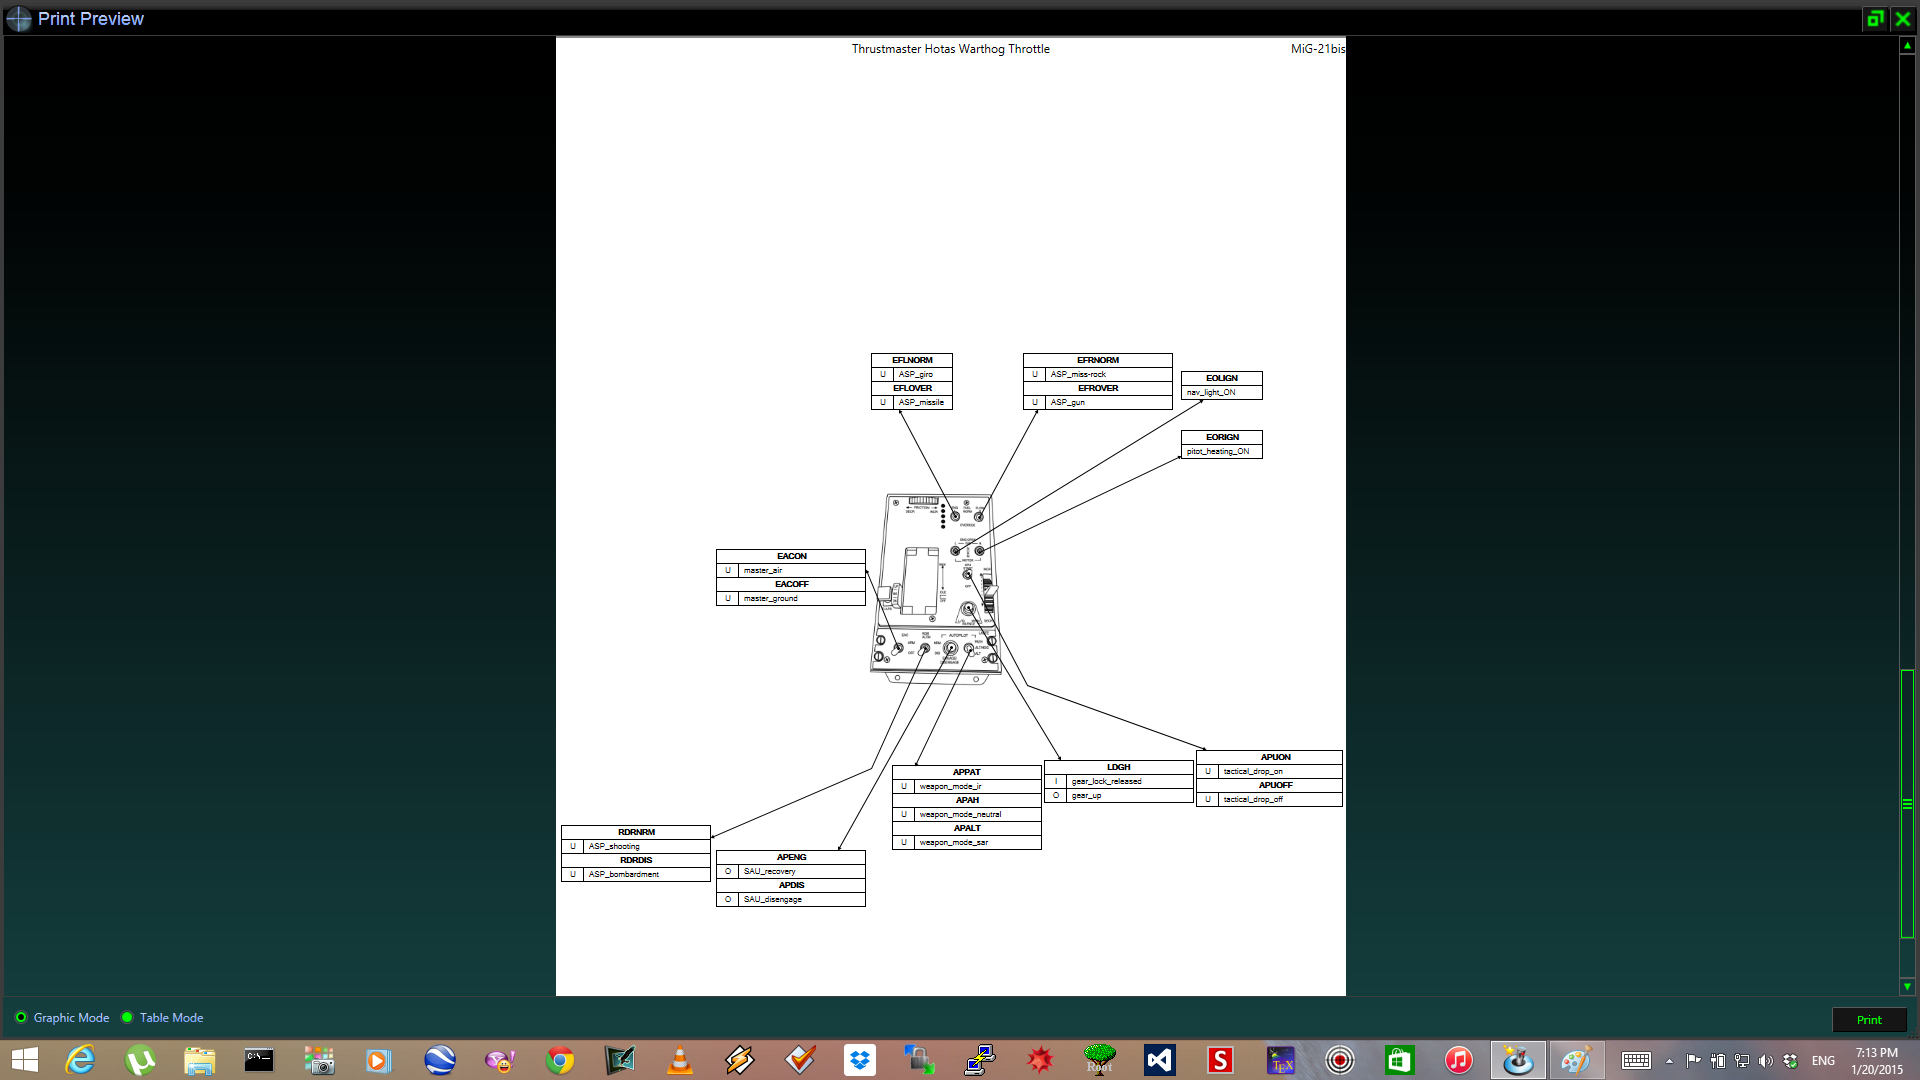Click the Print button
The height and width of the screenshot is (1080, 1920).
[x=1868, y=1019]
